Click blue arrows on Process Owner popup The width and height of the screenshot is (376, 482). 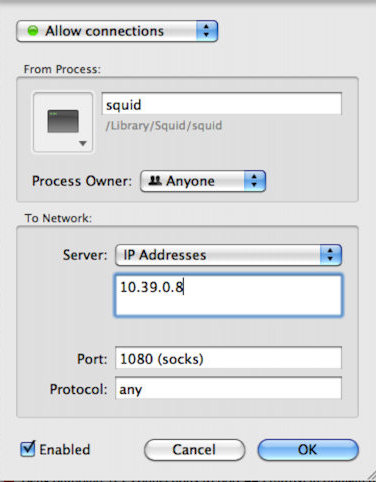coord(254,181)
